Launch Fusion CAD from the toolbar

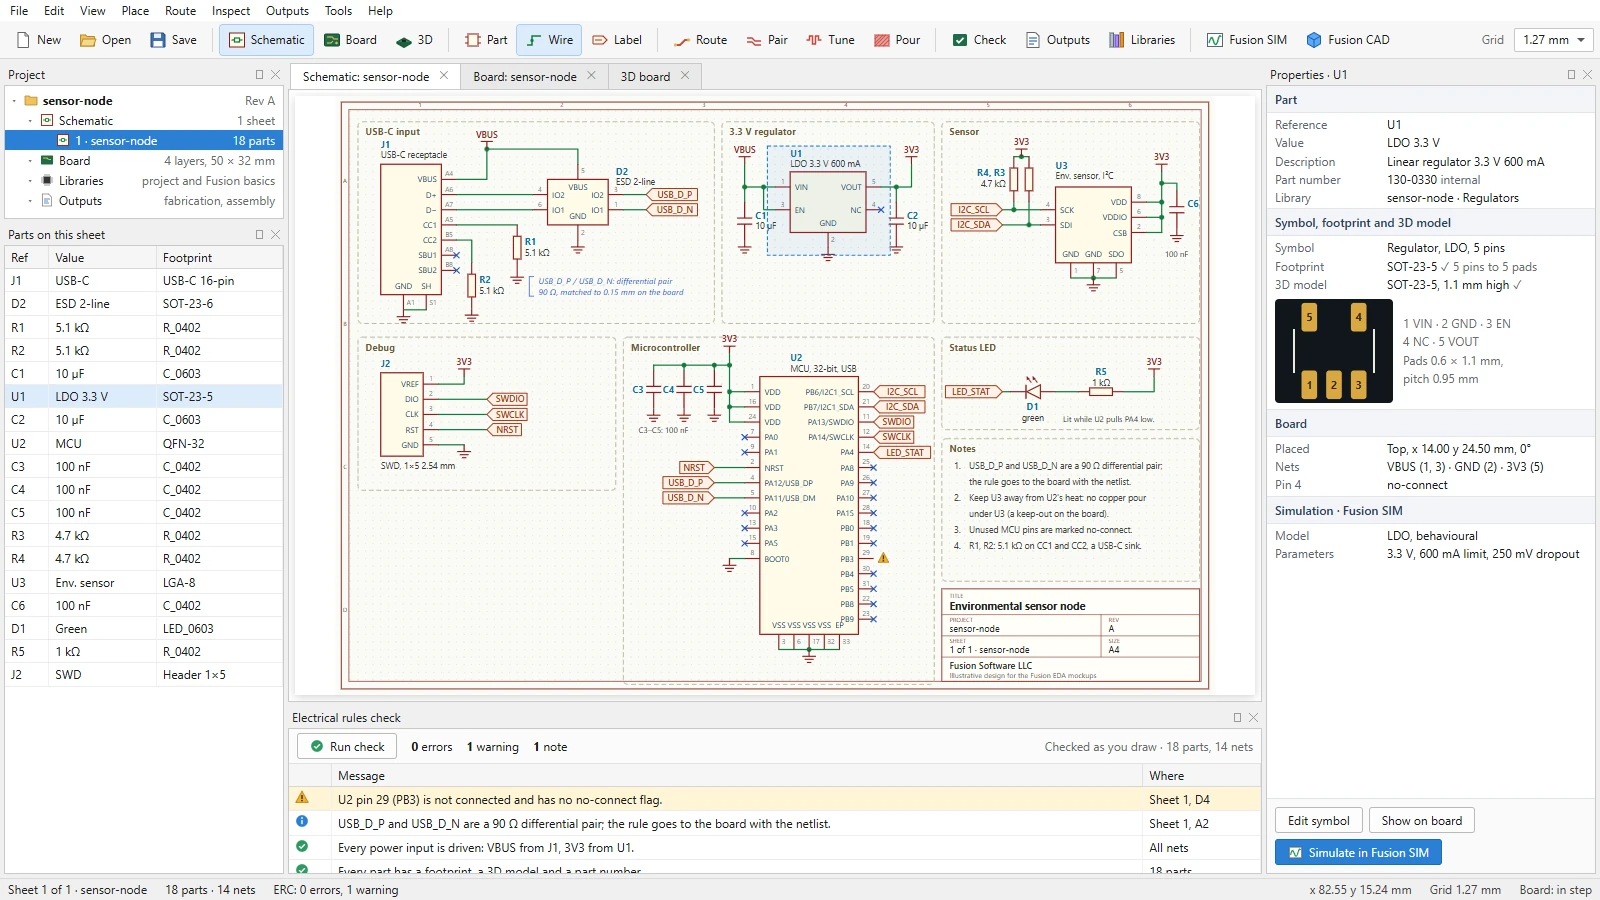point(1347,40)
